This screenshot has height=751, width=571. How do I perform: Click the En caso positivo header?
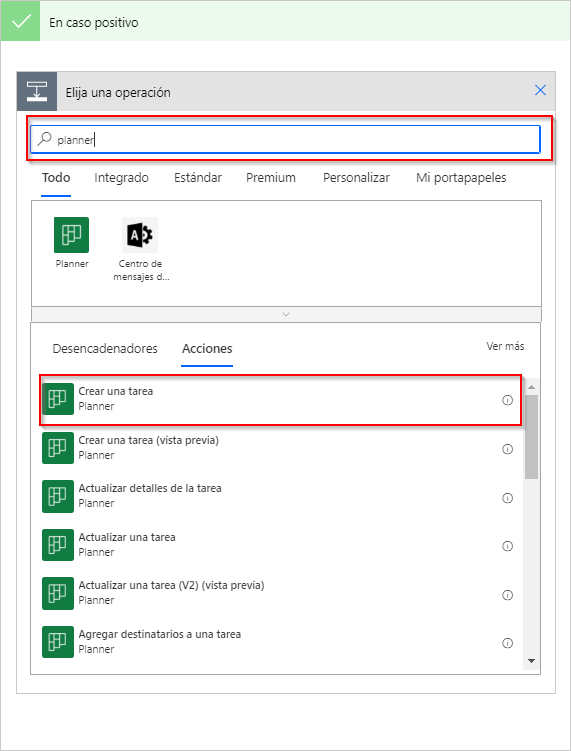pyautogui.click(x=286, y=22)
